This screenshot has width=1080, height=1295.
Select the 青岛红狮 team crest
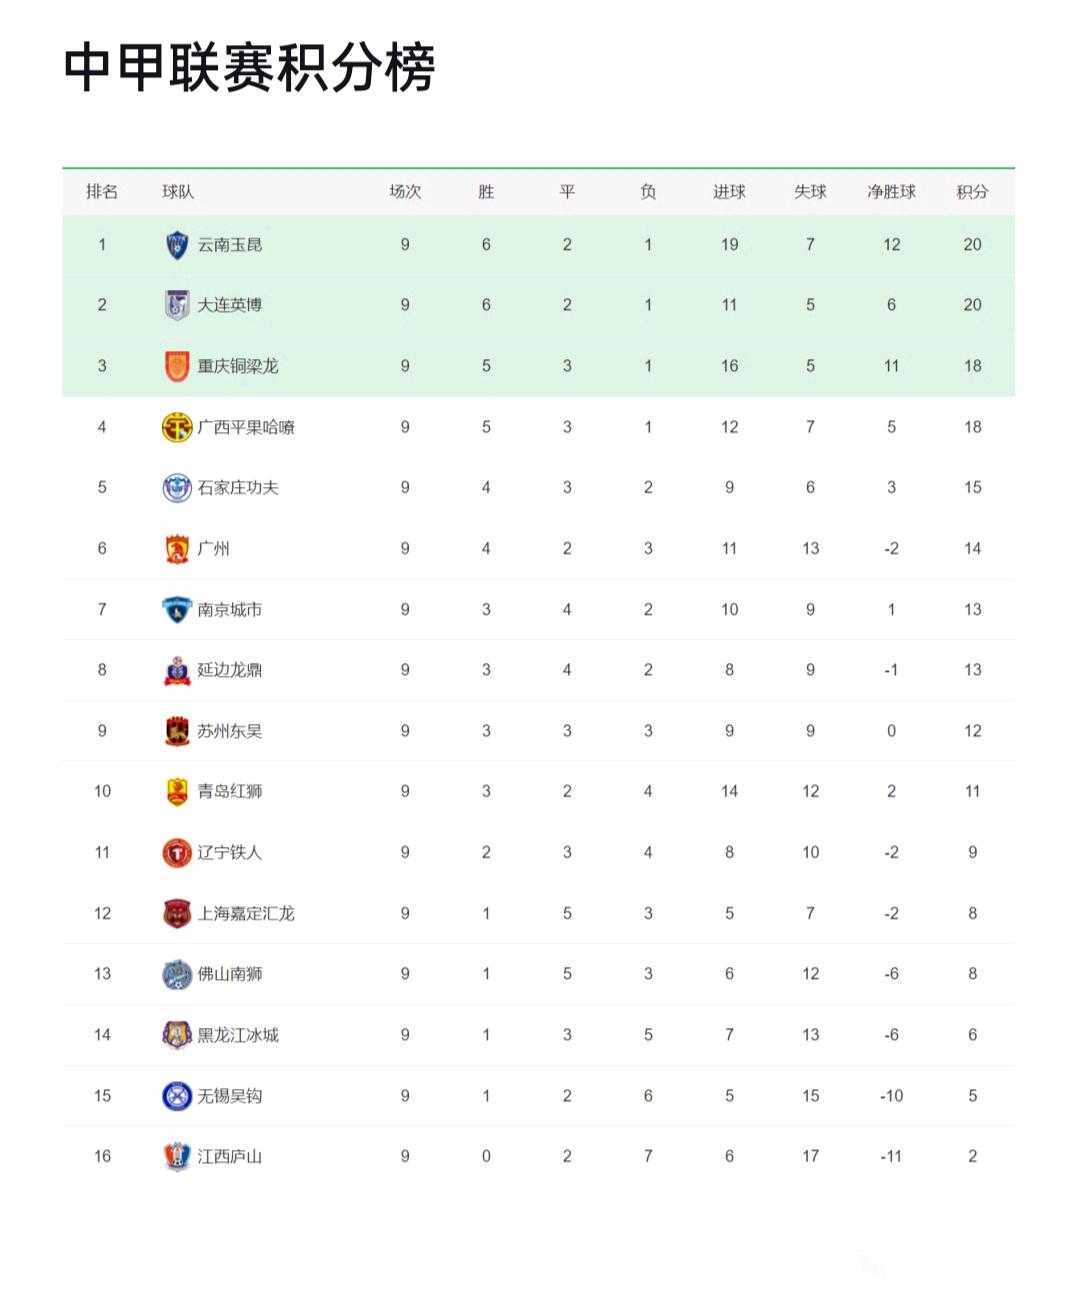click(177, 792)
